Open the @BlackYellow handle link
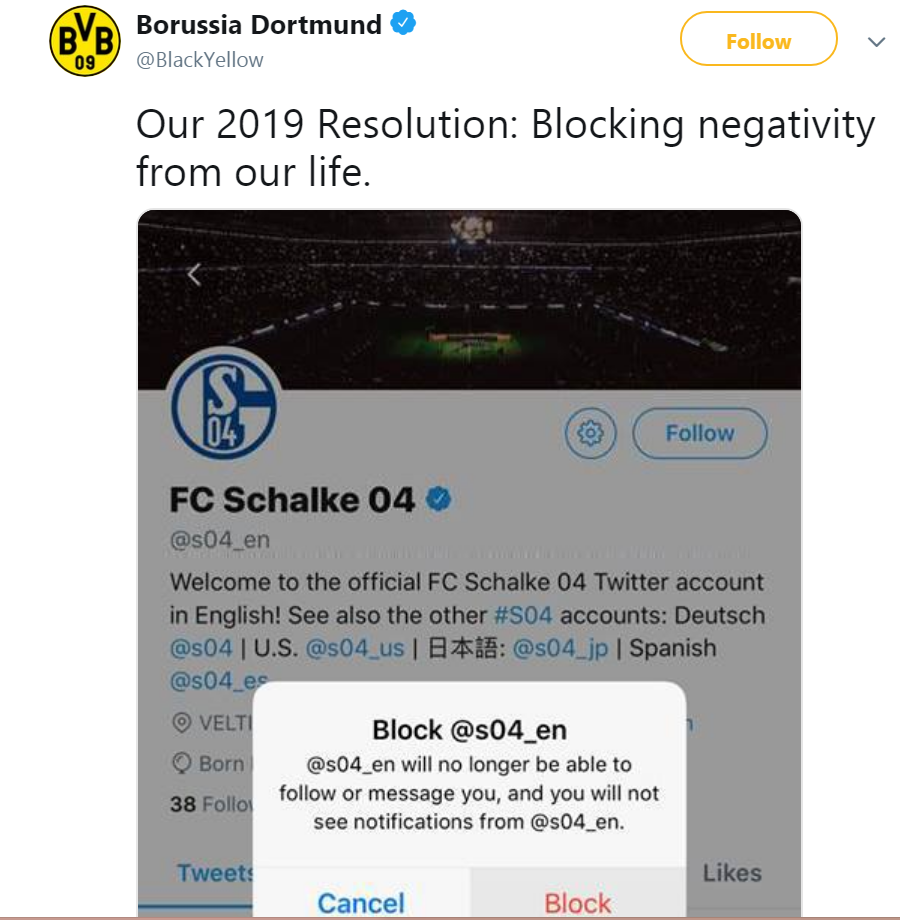 pos(200,60)
